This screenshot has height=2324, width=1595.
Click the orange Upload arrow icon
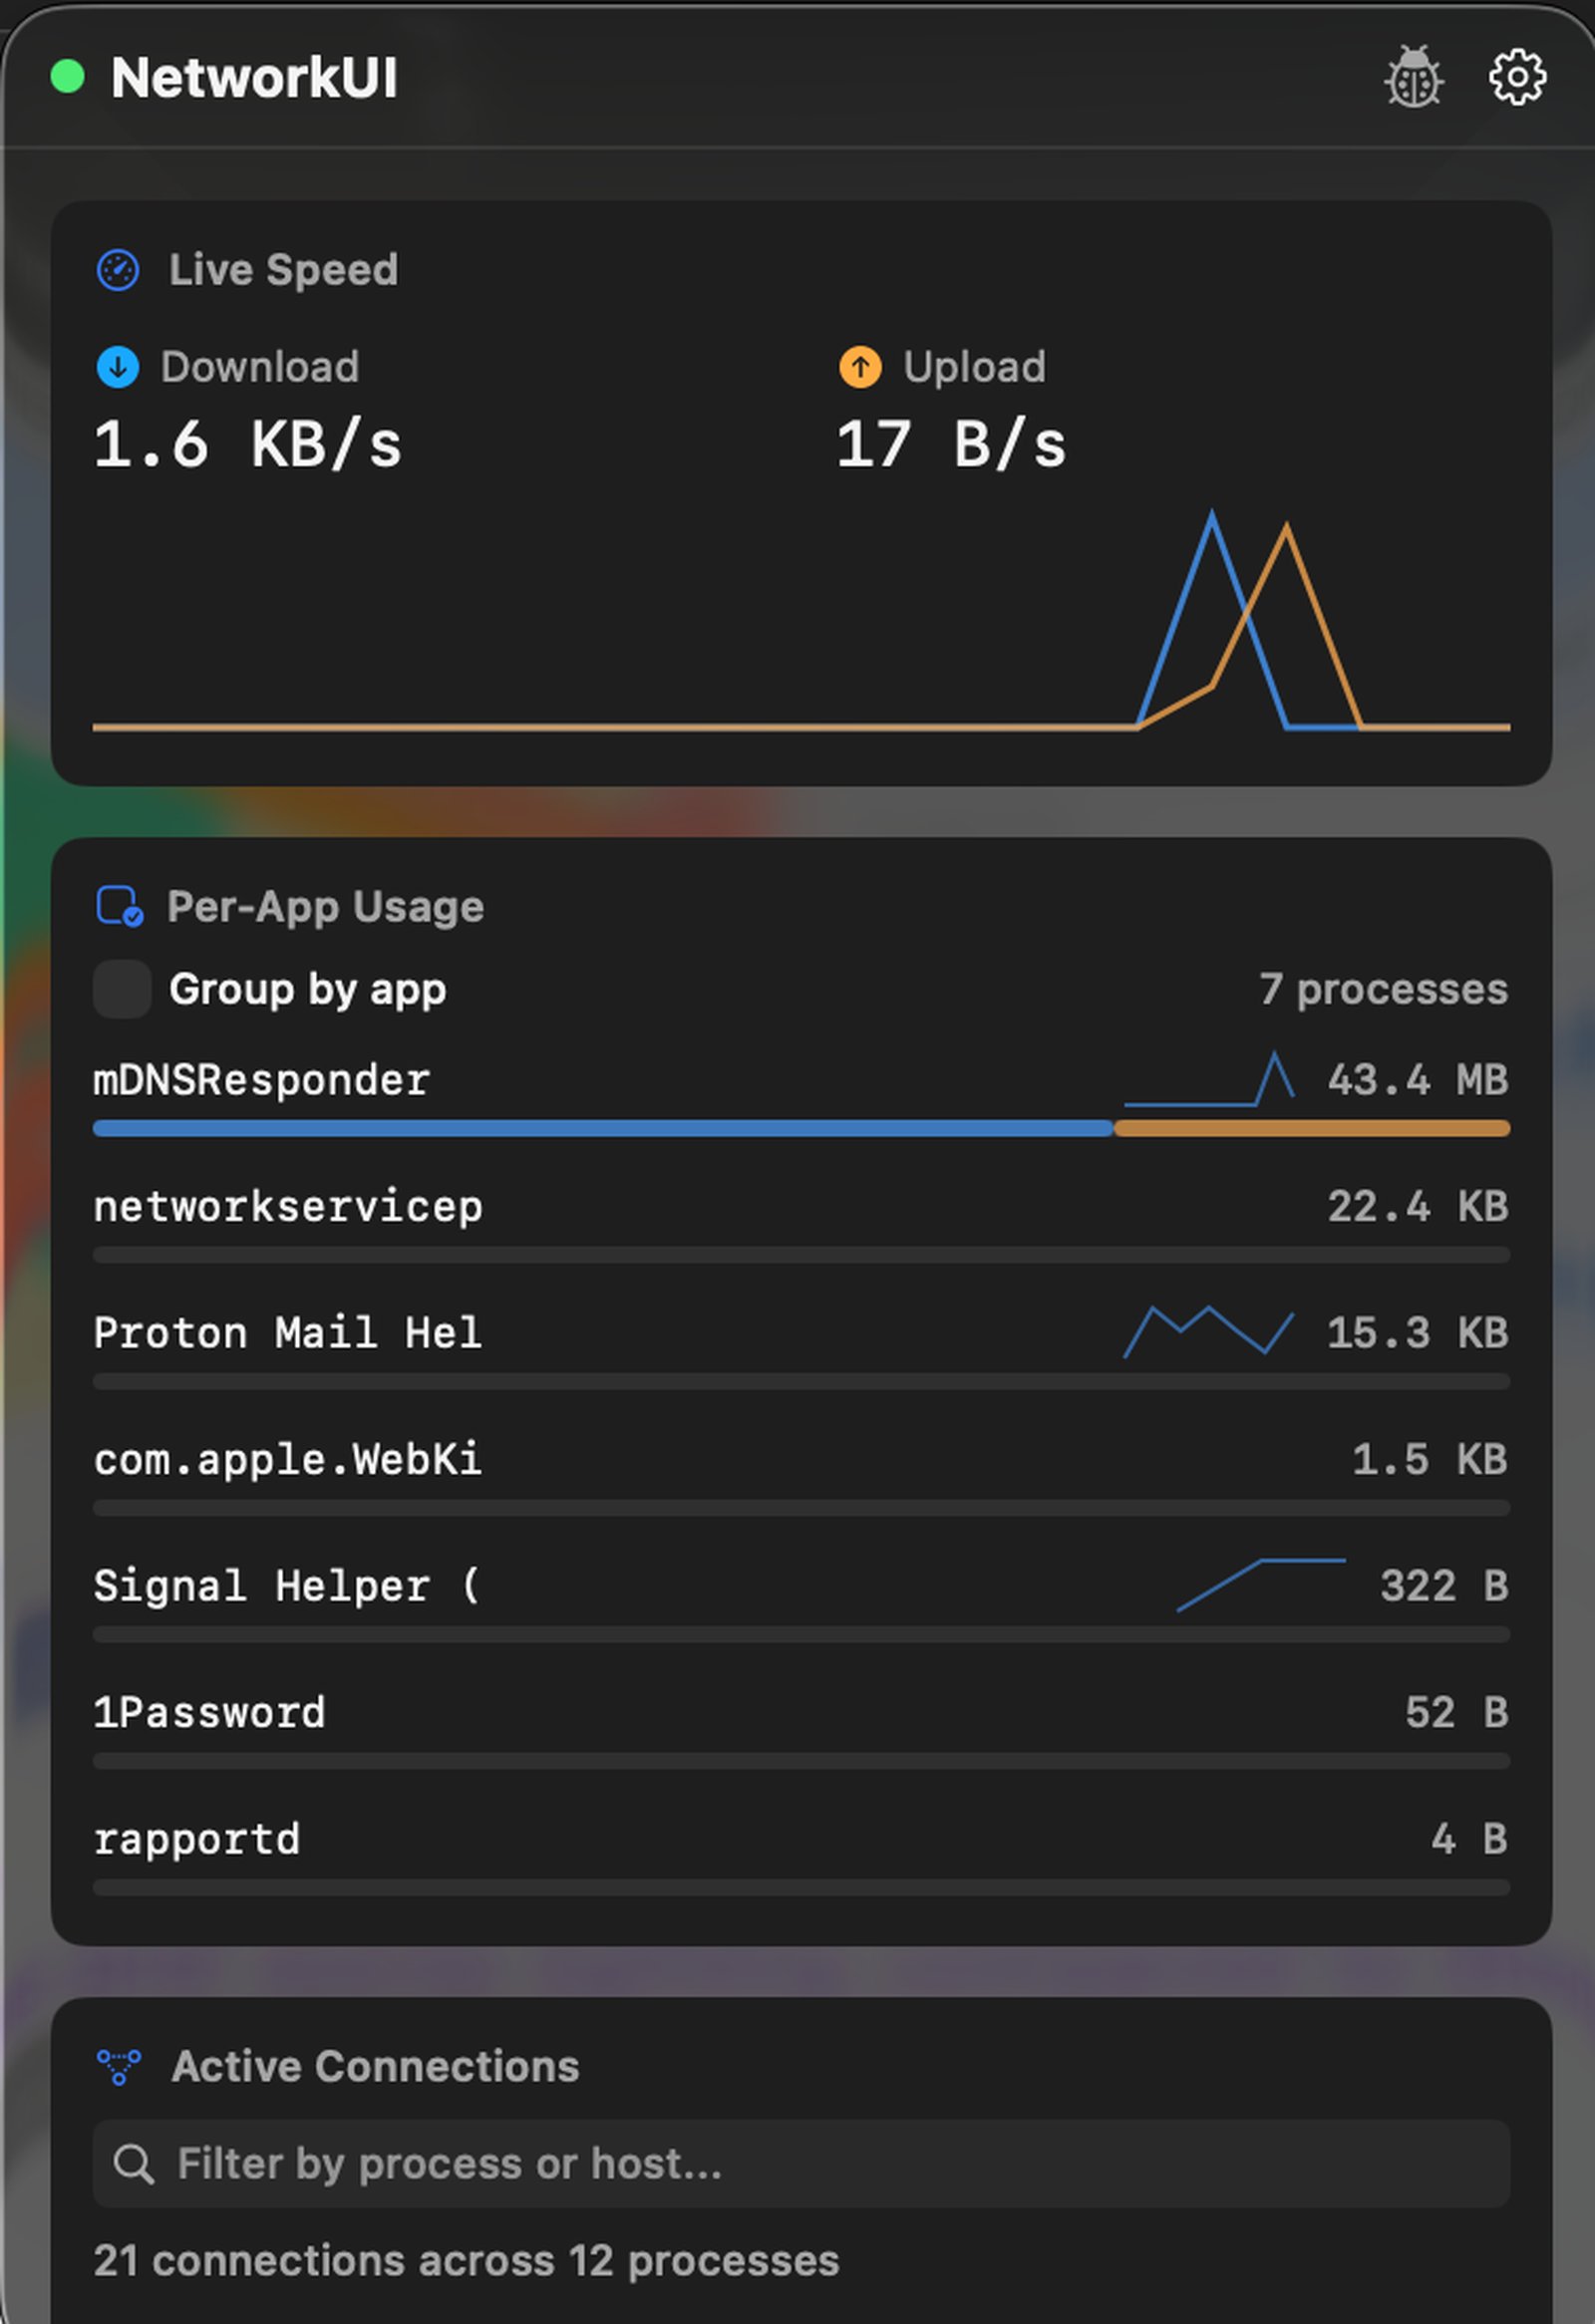point(860,367)
